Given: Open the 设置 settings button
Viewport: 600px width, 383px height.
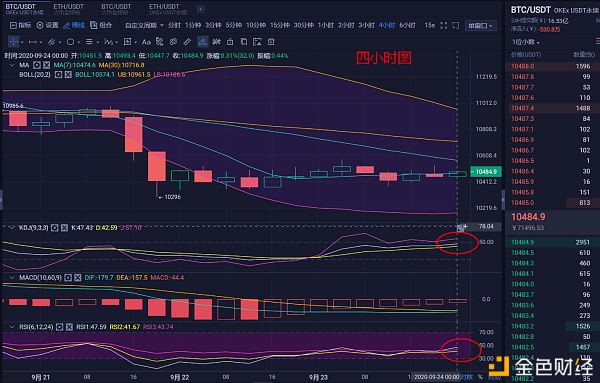Looking at the screenshot, I should pos(47,25).
